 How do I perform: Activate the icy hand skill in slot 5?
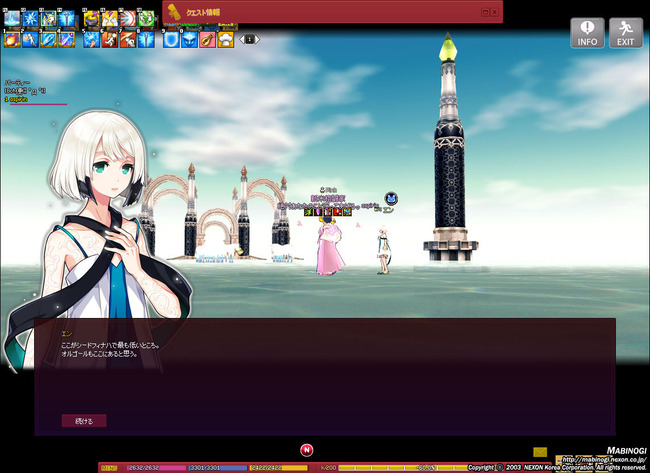click(92, 39)
